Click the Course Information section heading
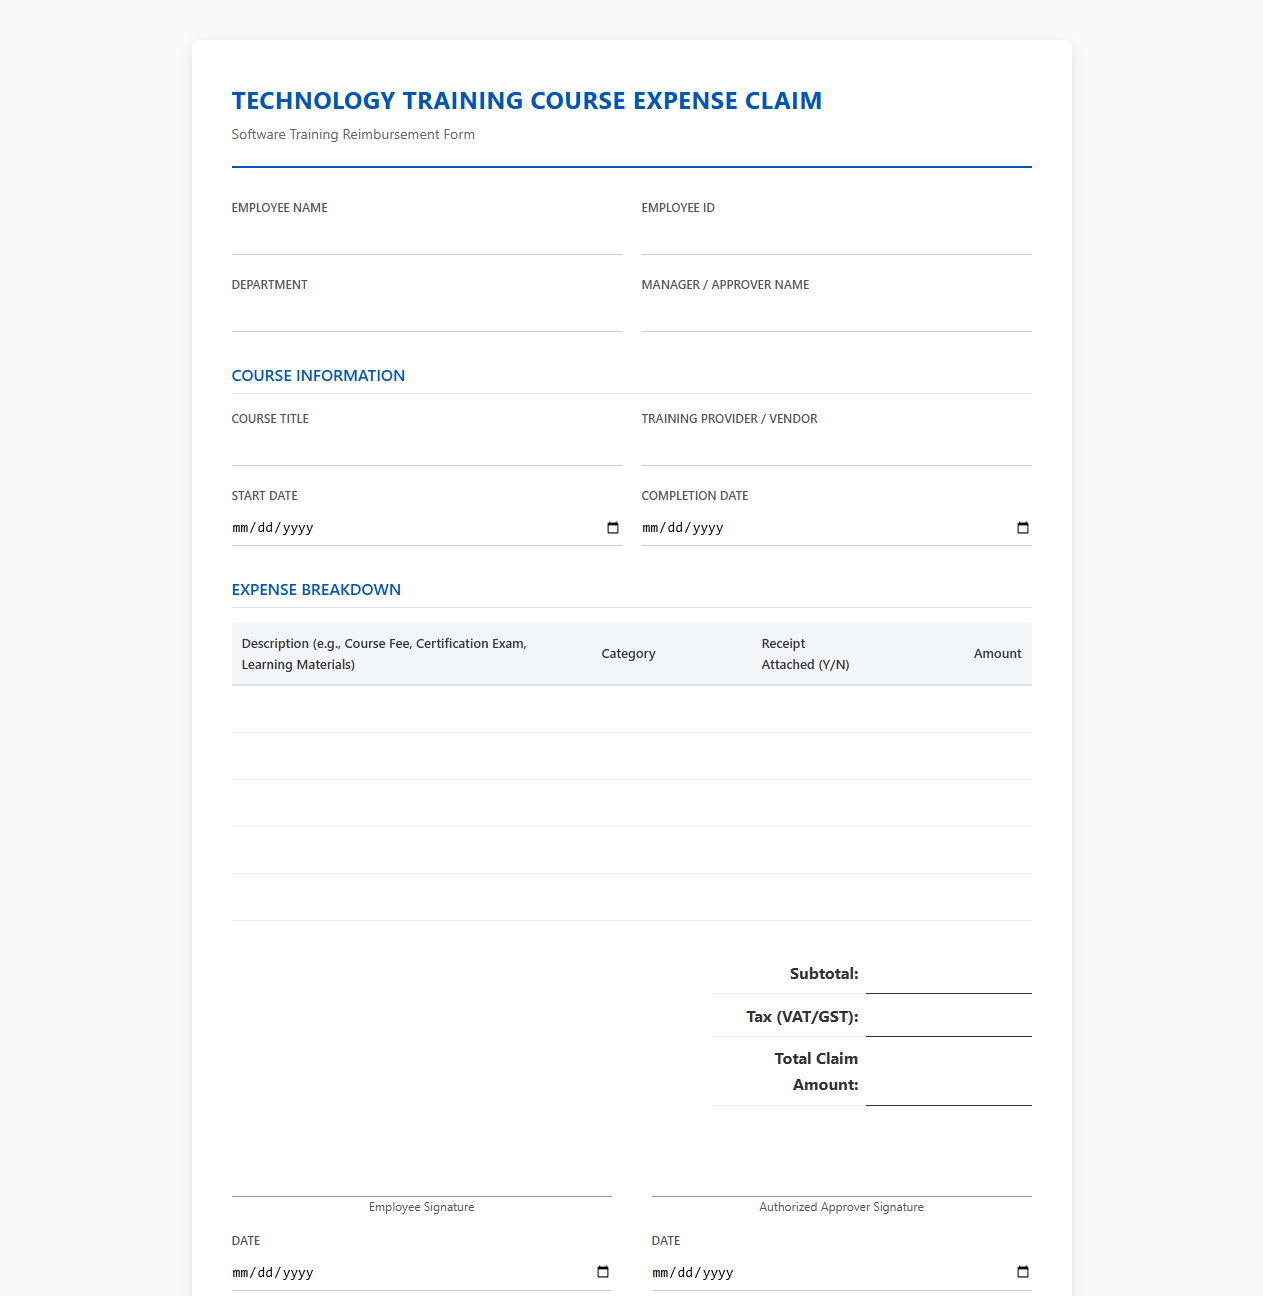 click(x=318, y=376)
